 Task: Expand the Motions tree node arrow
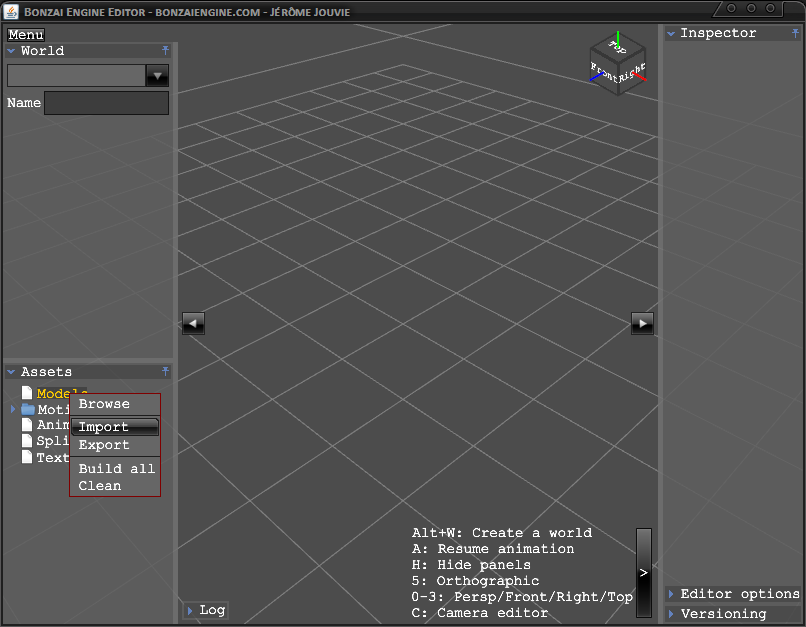[13, 409]
